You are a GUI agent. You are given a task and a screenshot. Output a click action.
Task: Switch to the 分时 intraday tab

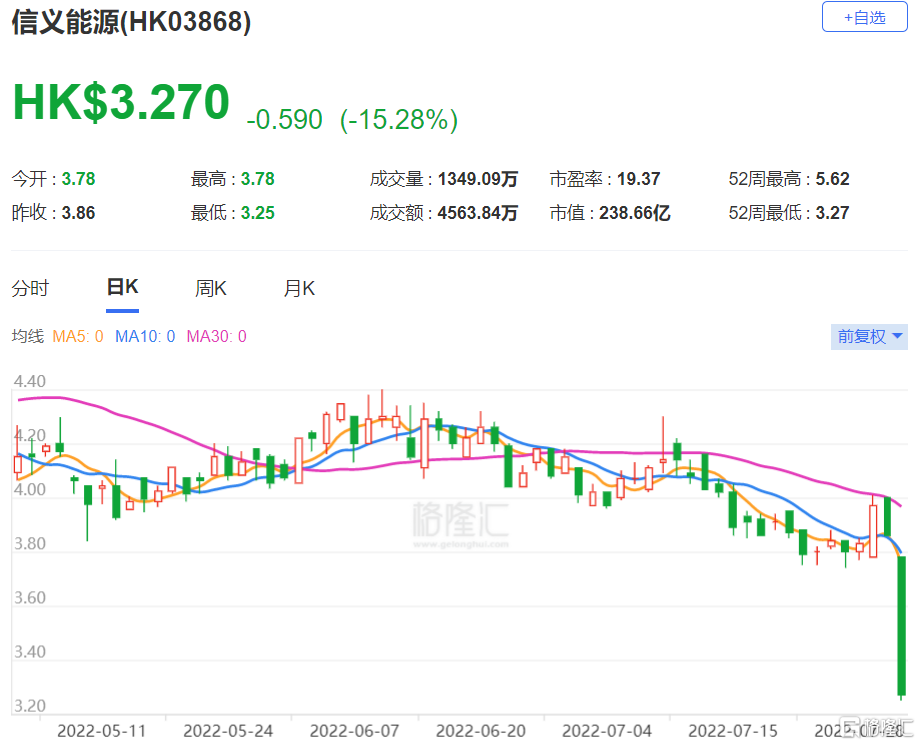pyautogui.click(x=31, y=288)
